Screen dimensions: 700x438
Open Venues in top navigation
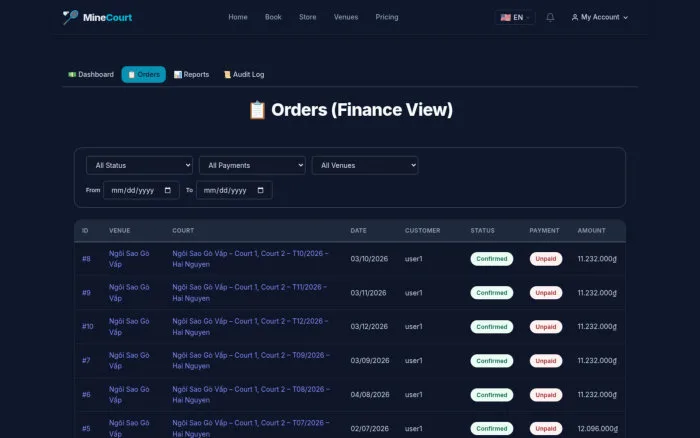[x=346, y=17]
